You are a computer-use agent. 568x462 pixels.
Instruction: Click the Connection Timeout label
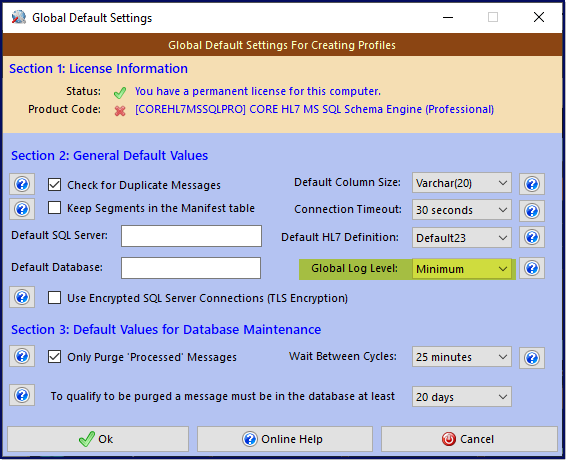(348, 209)
